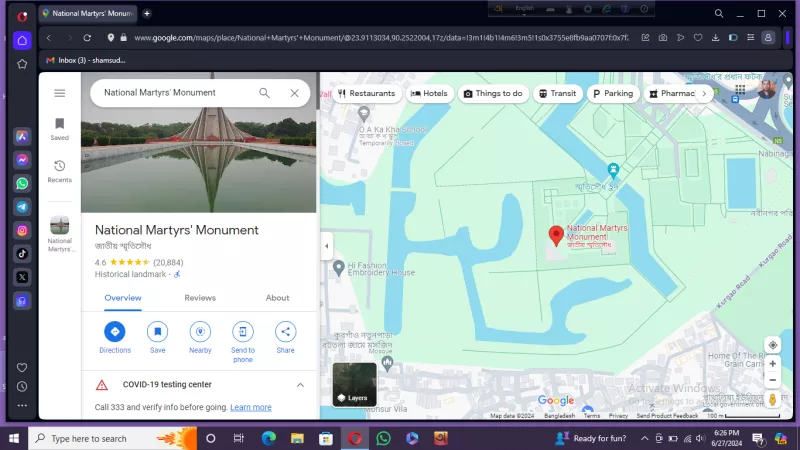Screen dimensions: 800x450
Task: Select Hi Fashion Embroidery House marker
Action: tap(338, 268)
